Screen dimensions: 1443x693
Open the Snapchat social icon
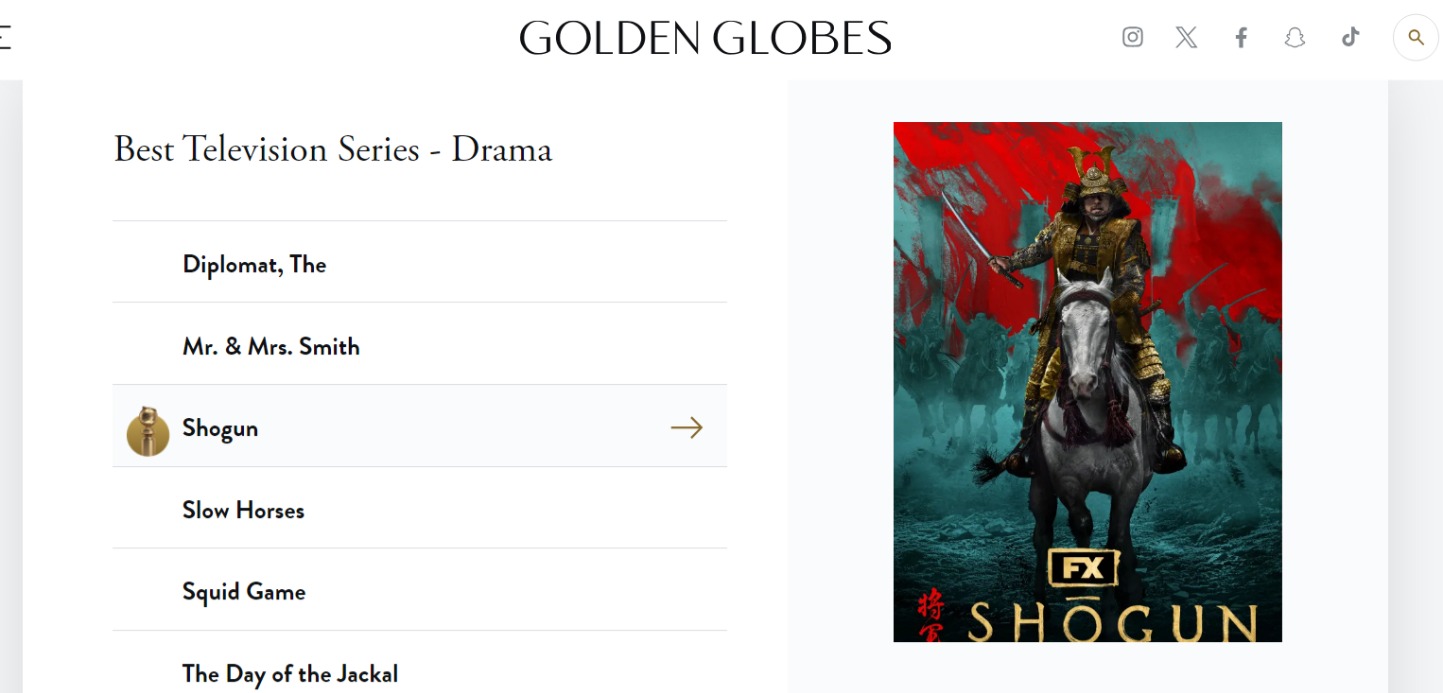tap(1295, 37)
